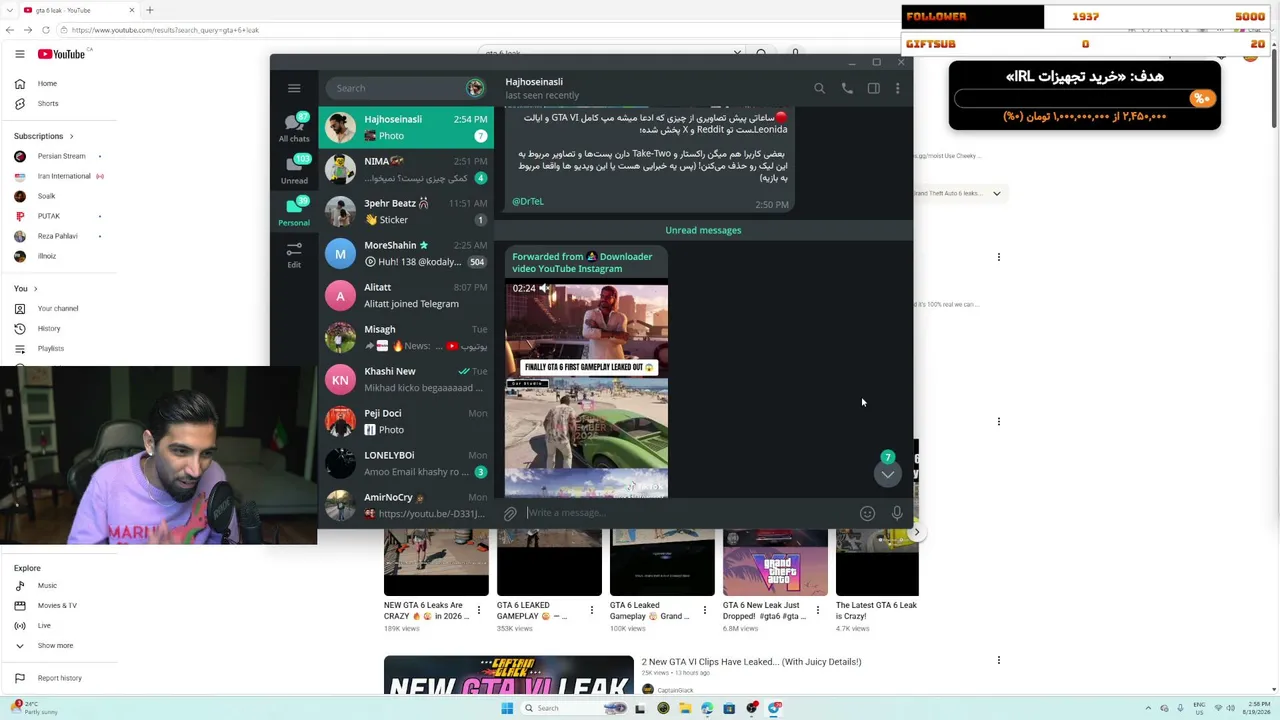The image size is (1280, 720).
Task: Open a new browser tab
Action: 150,10
